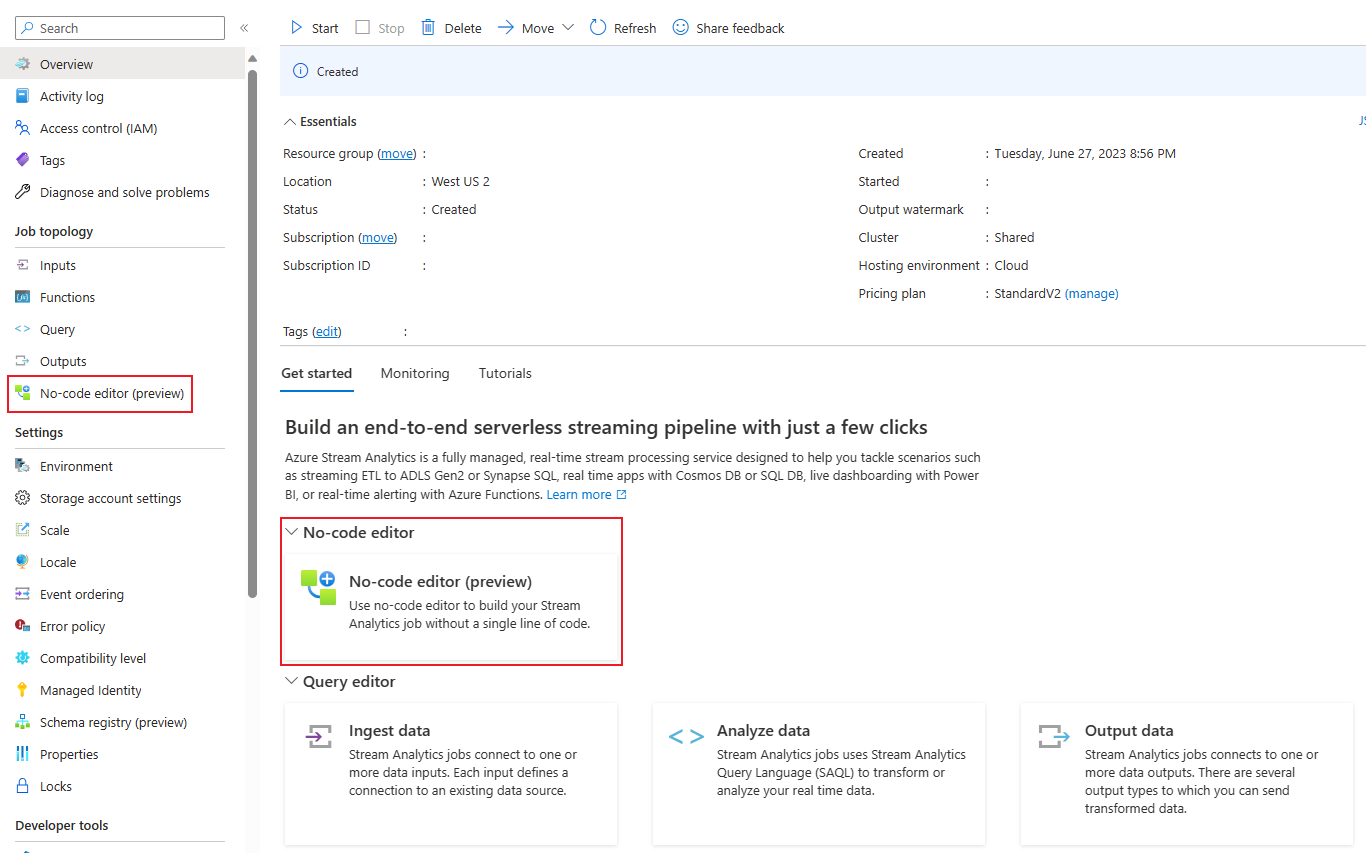Screen dimensions: 1366x853
Task: Switch to the Tutorials tab
Action: [x=505, y=373]
